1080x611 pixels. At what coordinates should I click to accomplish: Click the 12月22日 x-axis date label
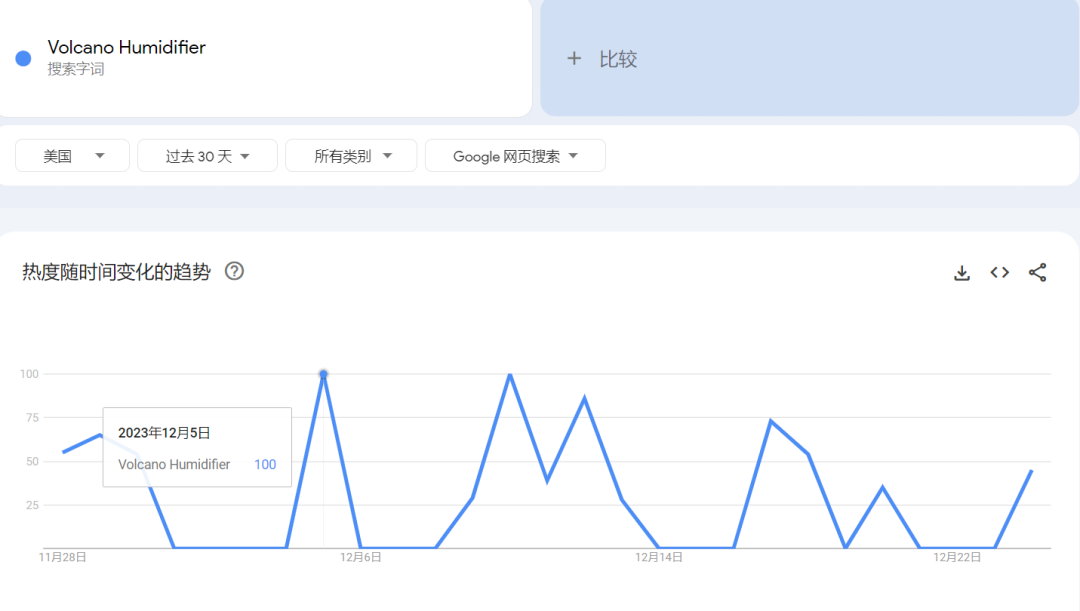coord(957,557)
